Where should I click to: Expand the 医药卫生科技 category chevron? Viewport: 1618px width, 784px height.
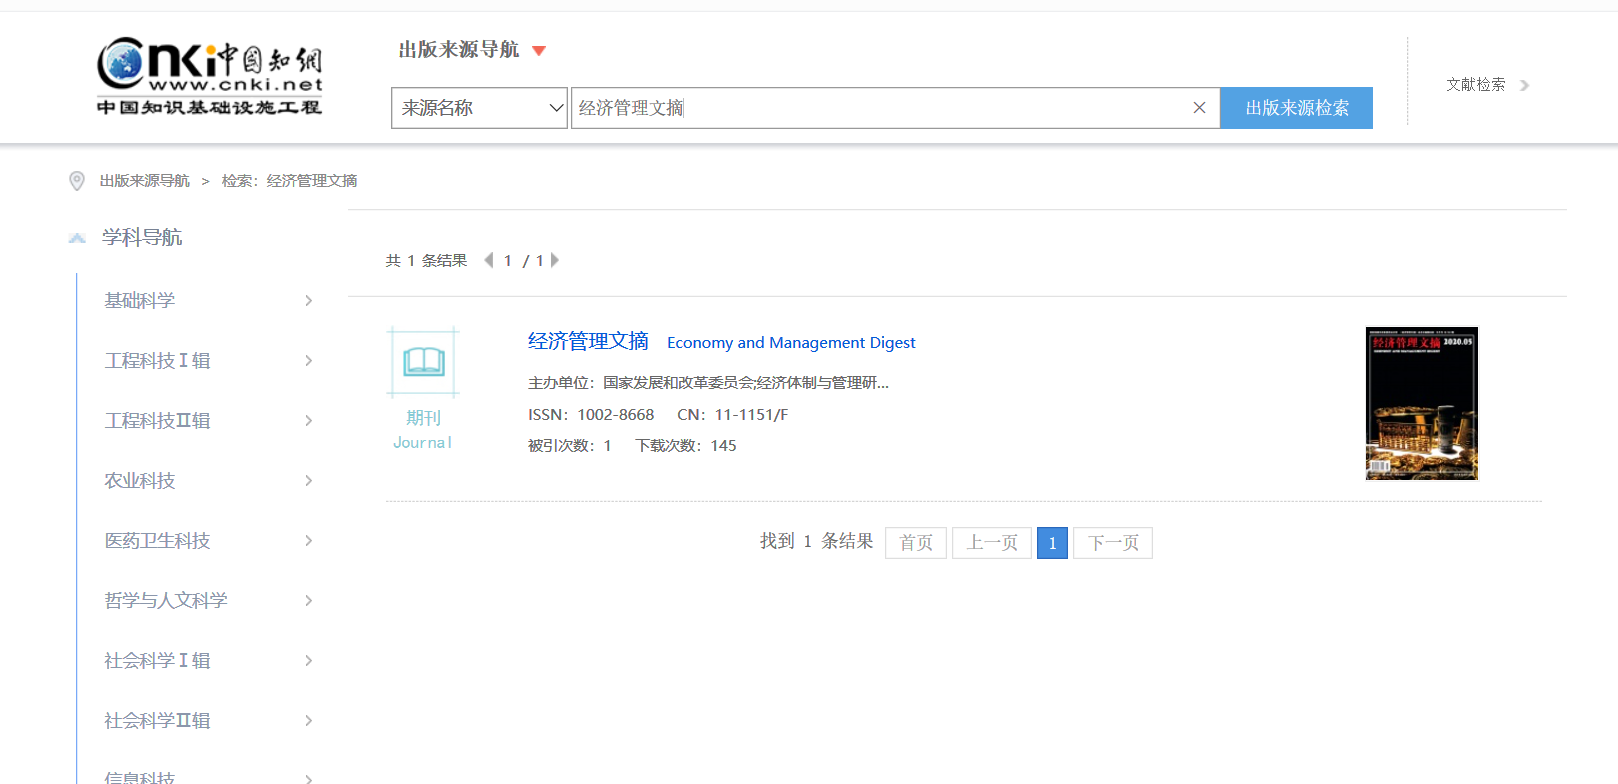point(309,541)
